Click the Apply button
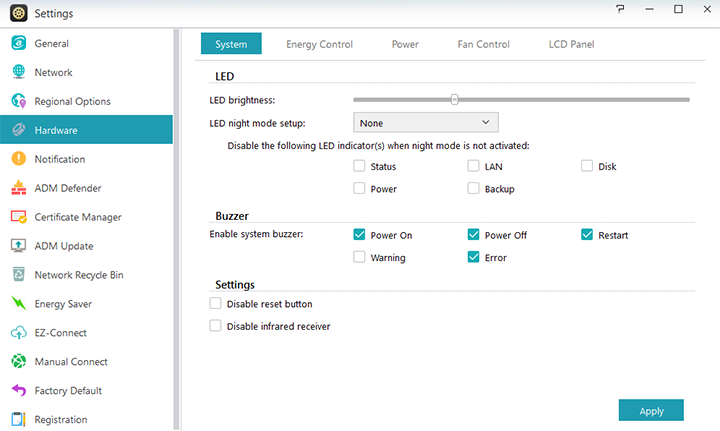Screen dimensions: 720x431 pyautogui.click(x=651, y=410)
